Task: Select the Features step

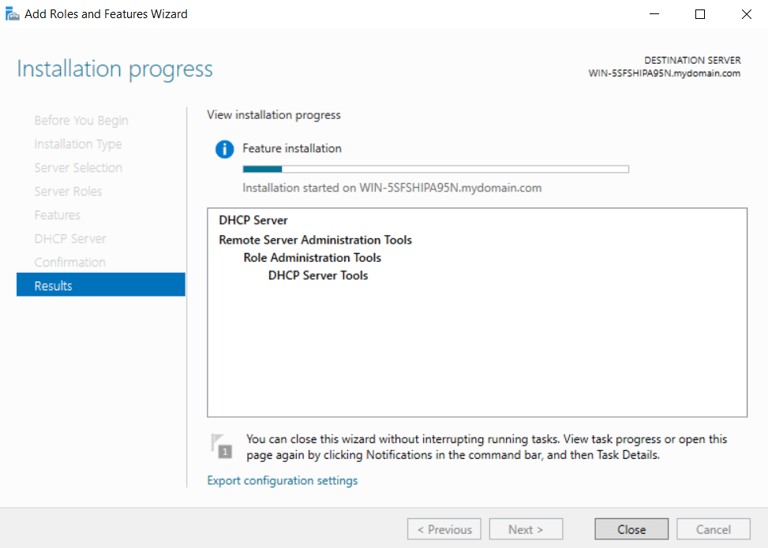Action: tap(57, 215)
